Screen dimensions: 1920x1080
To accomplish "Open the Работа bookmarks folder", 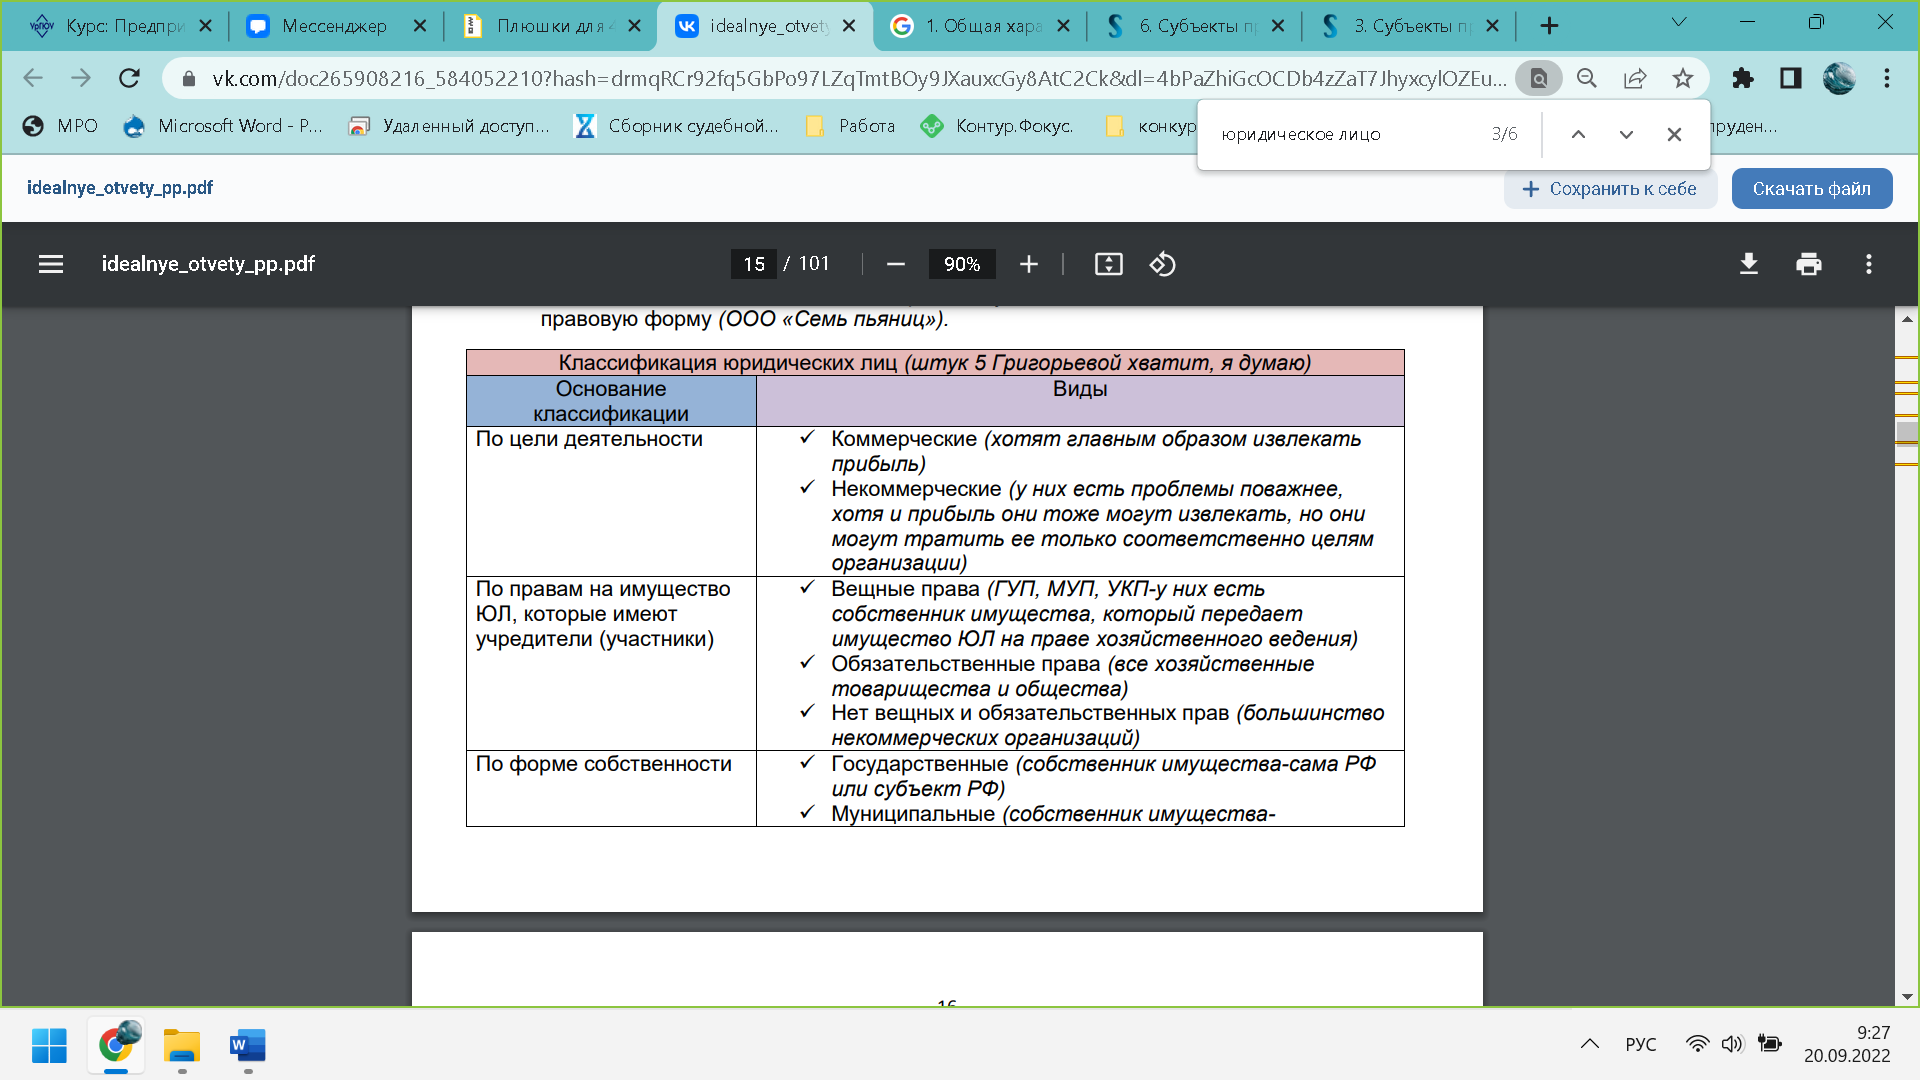I will 851,126.
